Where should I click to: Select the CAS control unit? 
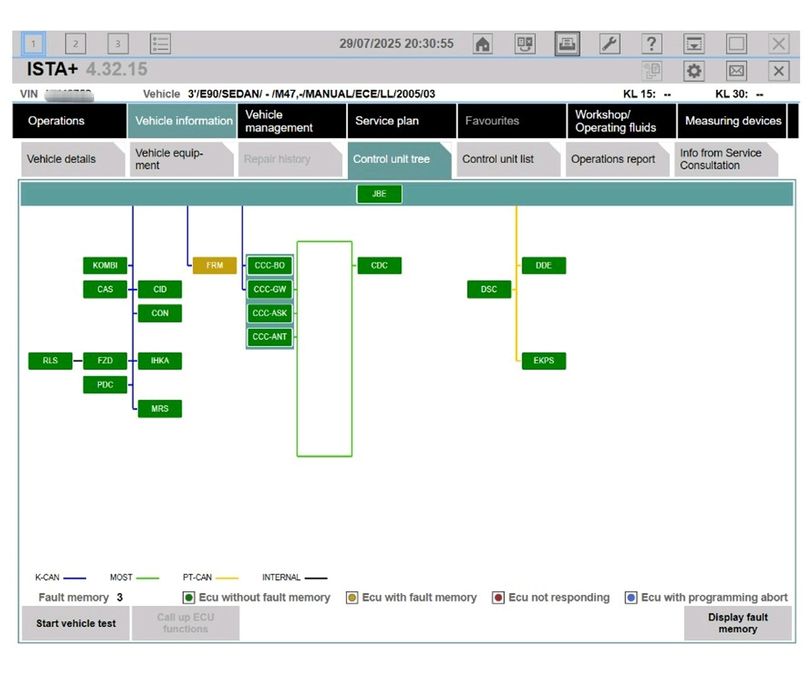point(105,289)
